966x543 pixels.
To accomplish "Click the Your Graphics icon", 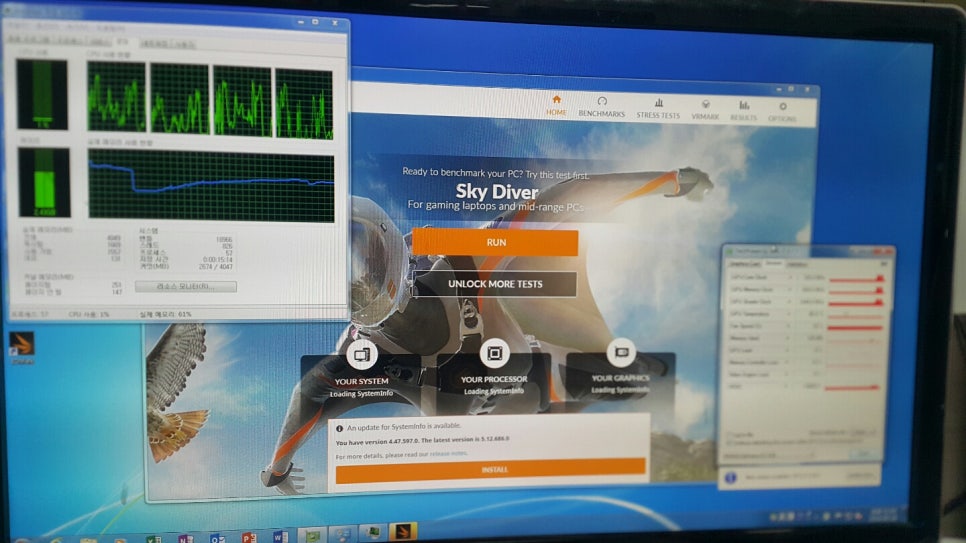I will (621, 352).
